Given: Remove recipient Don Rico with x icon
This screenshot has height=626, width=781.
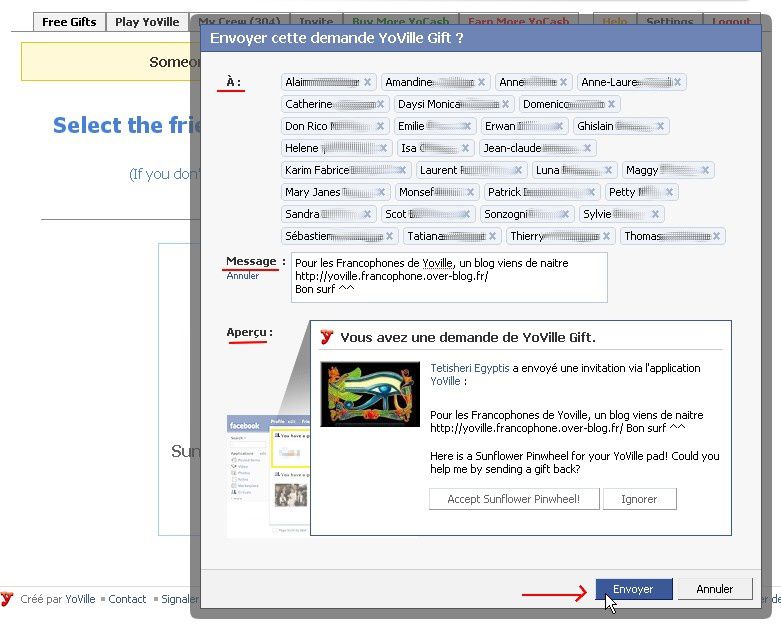Looking at the screenshot, I should (x=380, y=126).
